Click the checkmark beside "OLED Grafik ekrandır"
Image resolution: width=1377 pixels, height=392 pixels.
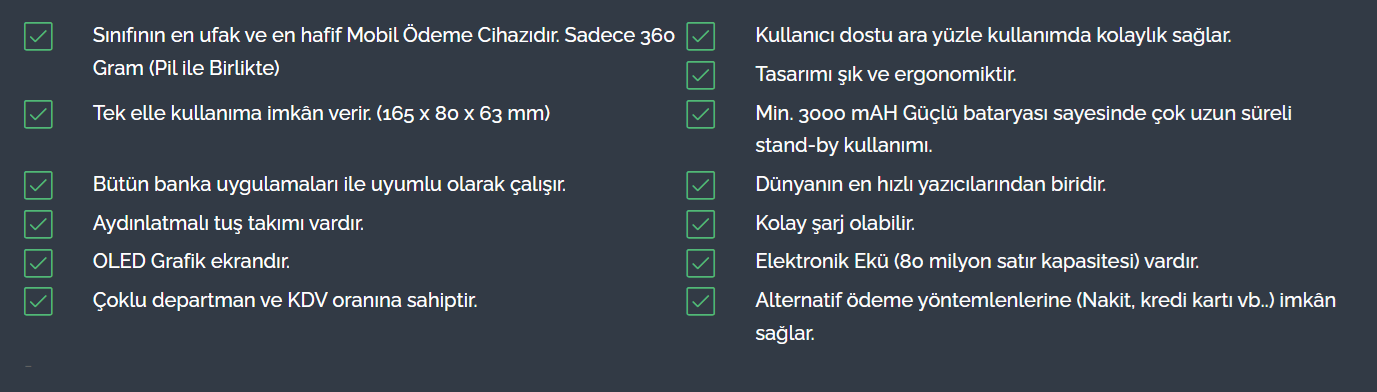tap(38, 262)
